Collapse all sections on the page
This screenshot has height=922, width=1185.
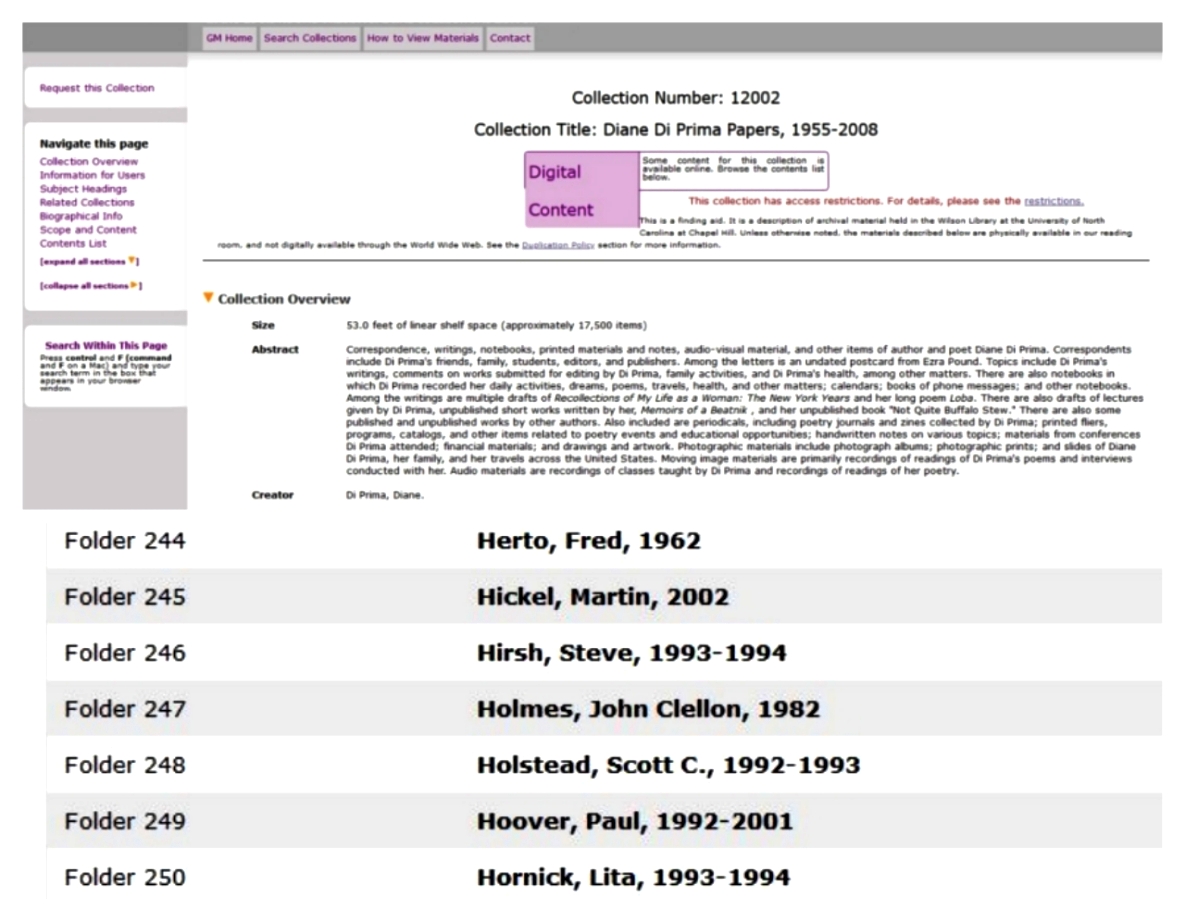point(90,286)
